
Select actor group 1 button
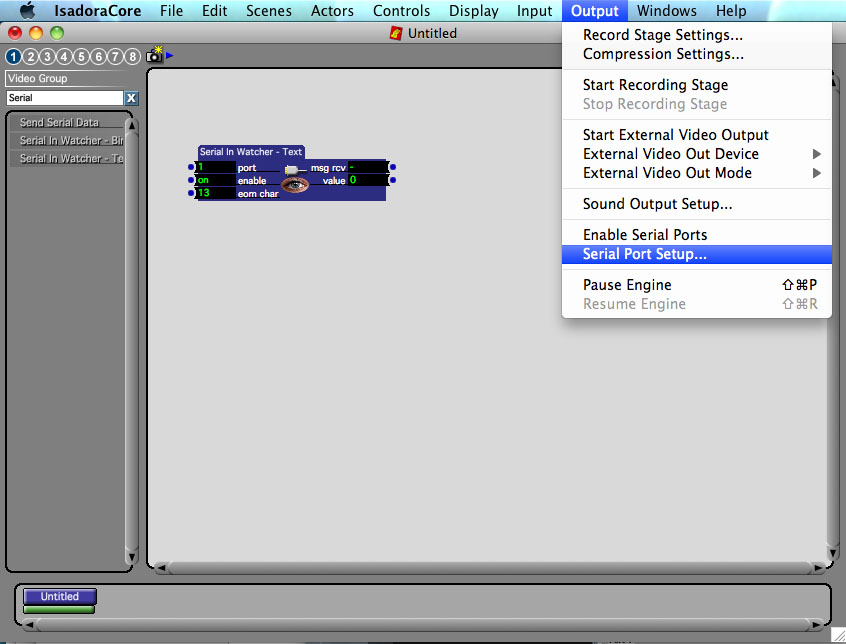13,56
